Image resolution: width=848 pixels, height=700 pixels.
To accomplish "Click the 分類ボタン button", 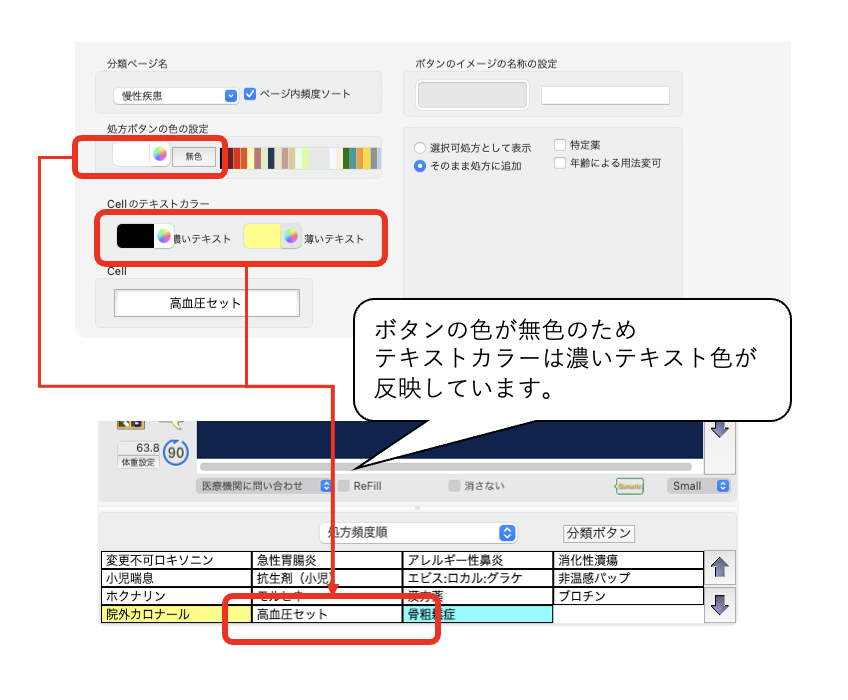I will [x=600, y=532].
